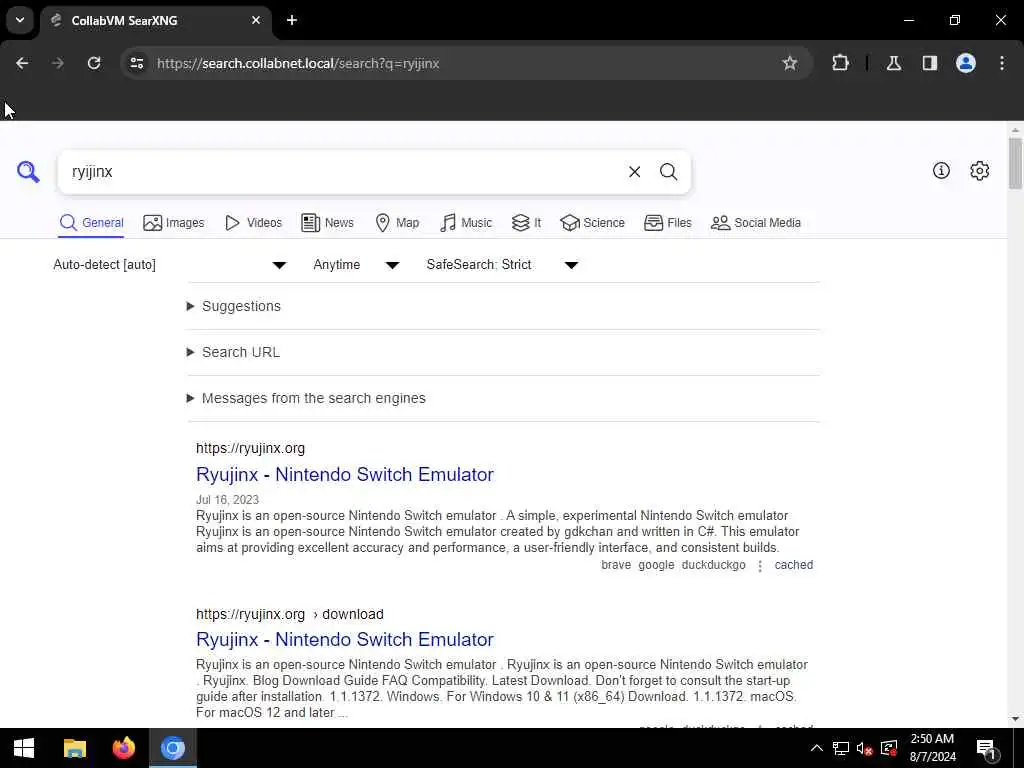Show hidden system tray icons
Viewport: 1024px width, 768px height.
pos(817,748)
